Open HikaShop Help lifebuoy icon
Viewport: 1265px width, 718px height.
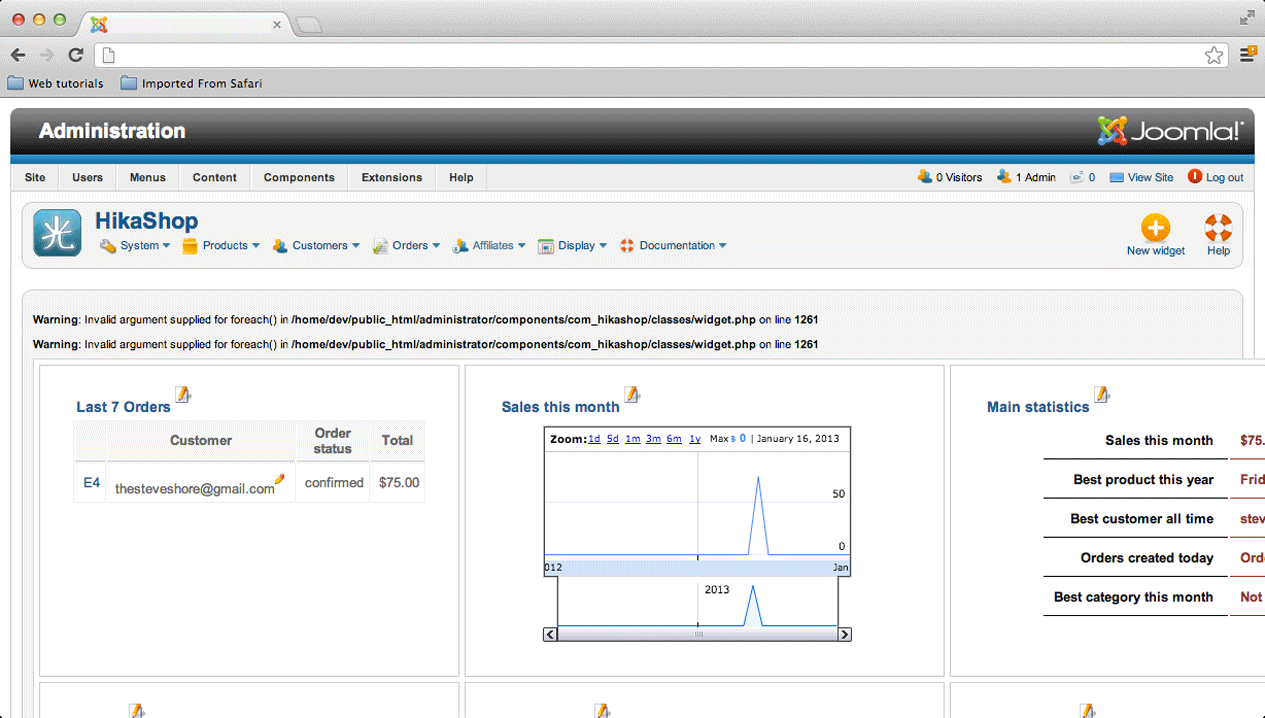(1218, 228)
